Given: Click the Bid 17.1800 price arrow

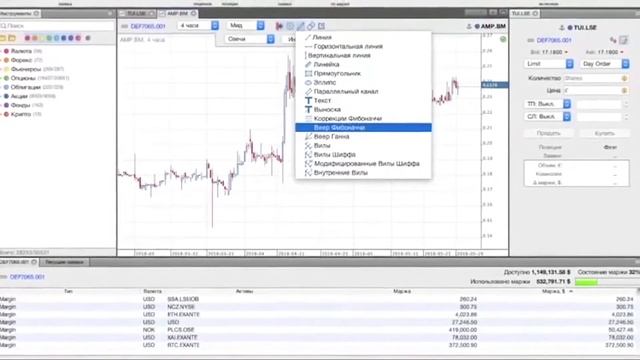Looking at the screenshot, I should pyautogui.click(x=566, y=52).
